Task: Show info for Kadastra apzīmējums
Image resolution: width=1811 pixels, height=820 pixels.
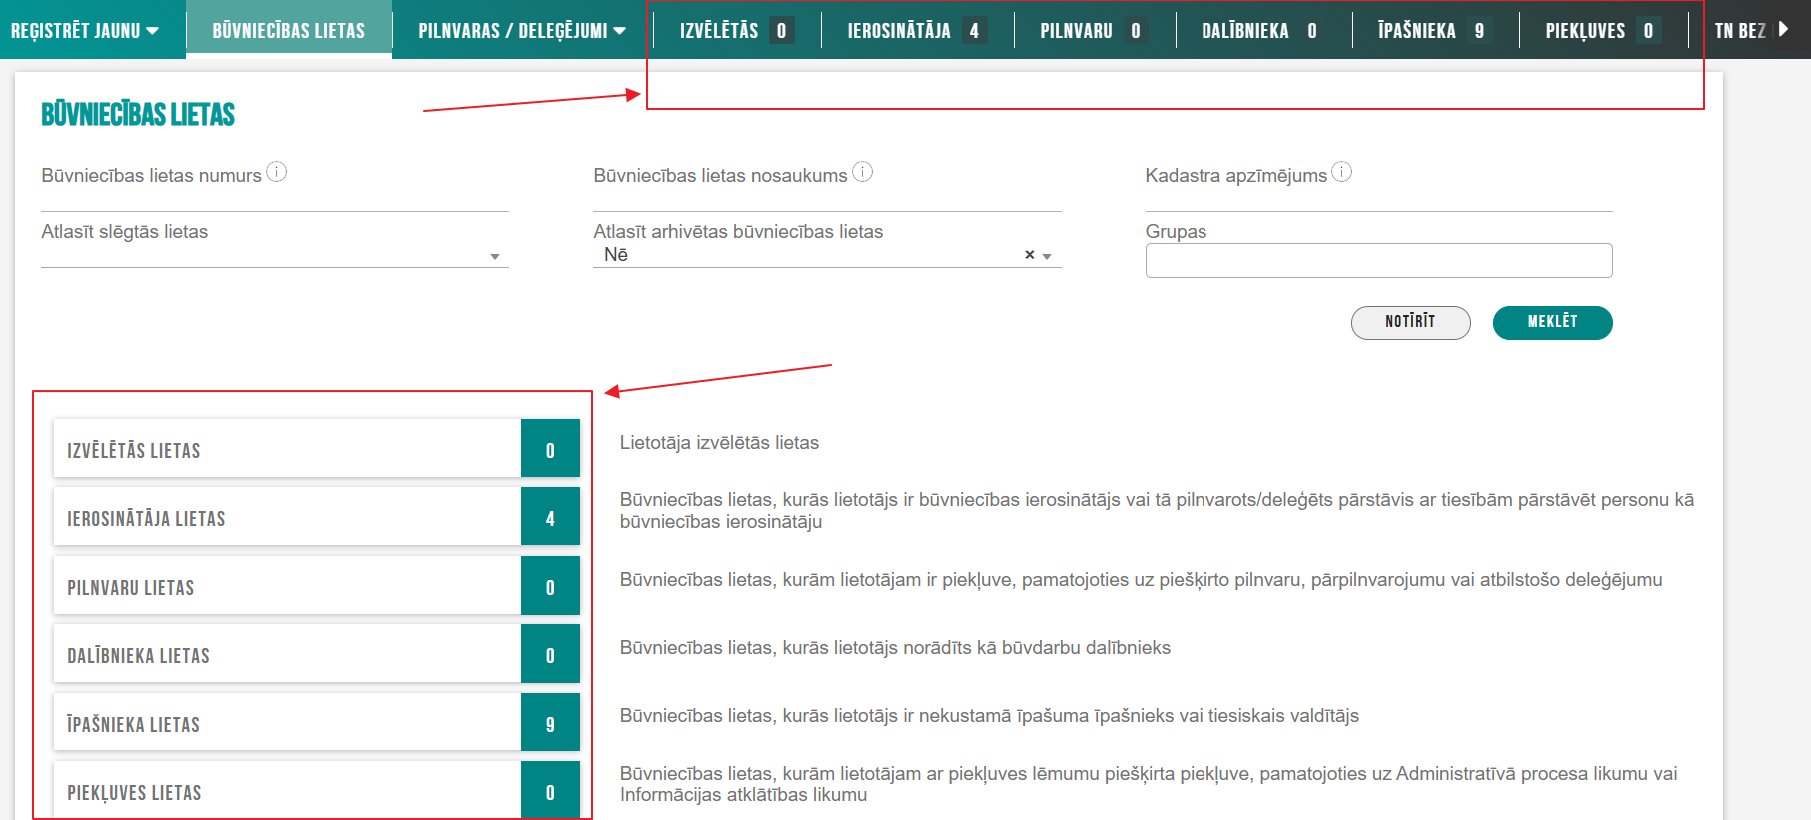Action: click(x=1342, y=172)
